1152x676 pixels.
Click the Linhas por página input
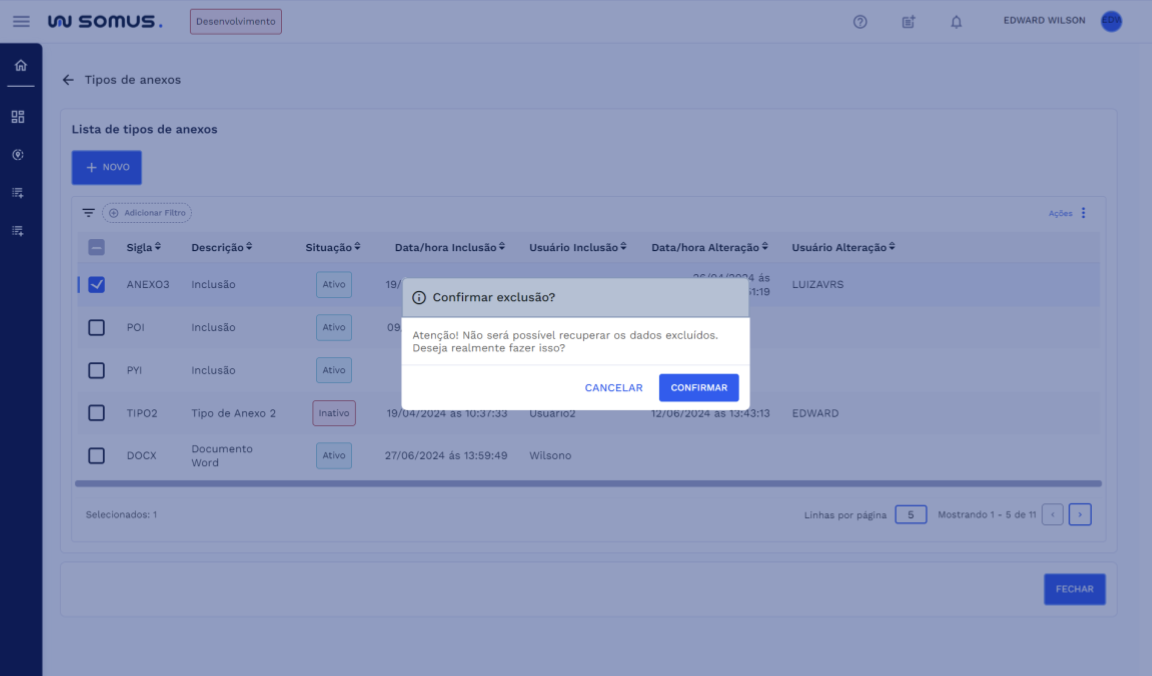910,515
